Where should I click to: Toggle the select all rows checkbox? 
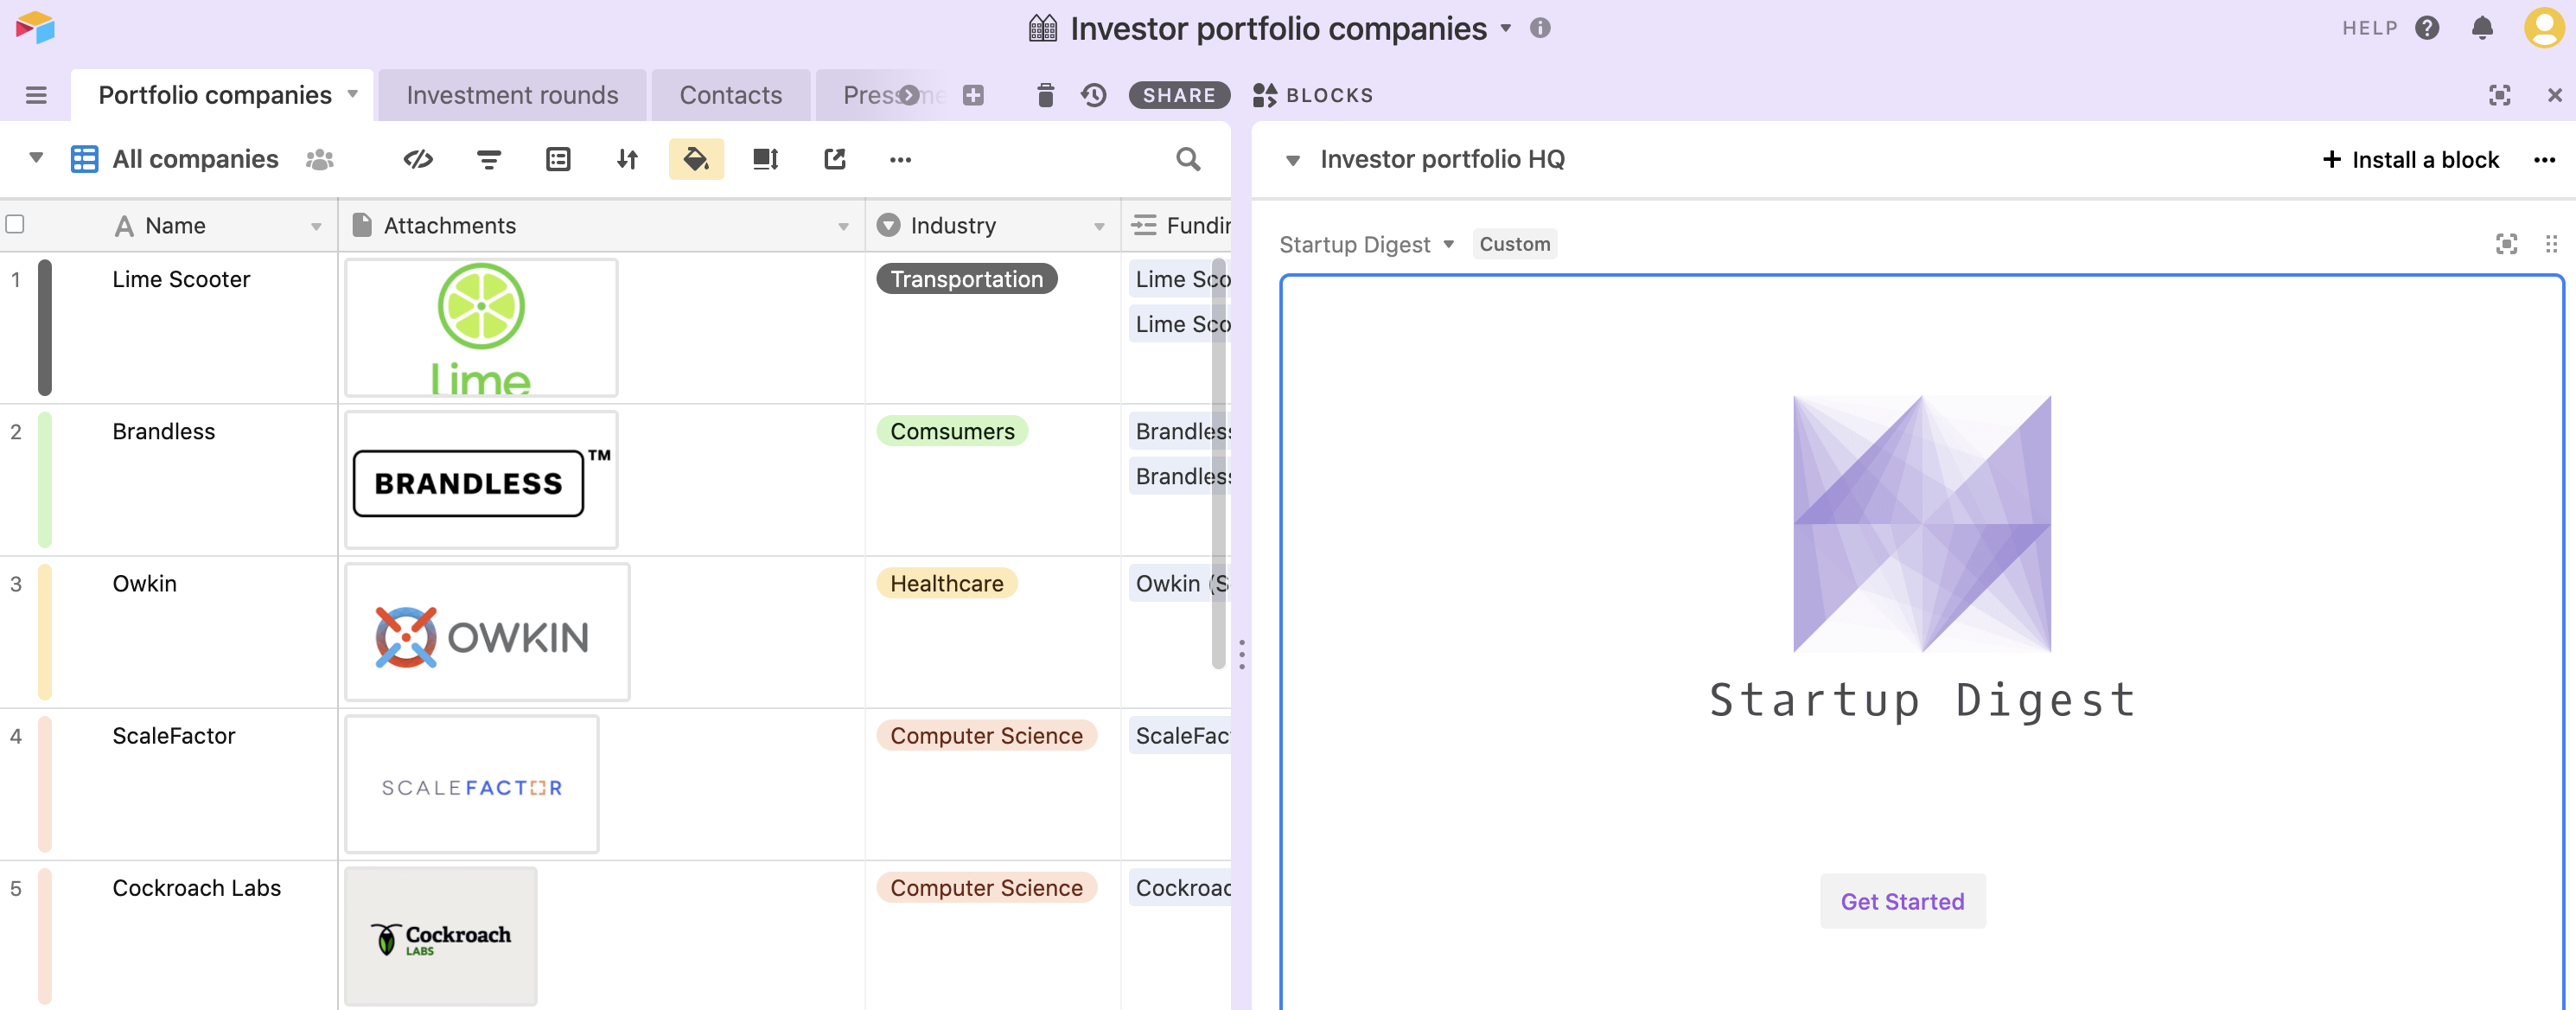(x=15, y=224)
